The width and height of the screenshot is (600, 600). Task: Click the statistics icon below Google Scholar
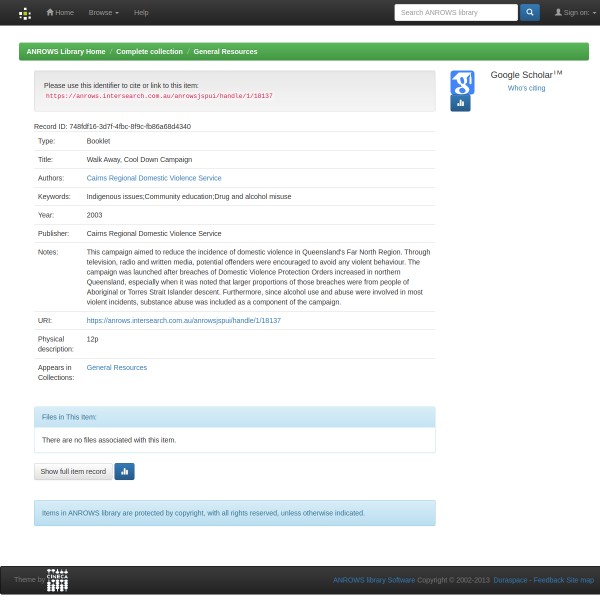[x=460, y=103]
